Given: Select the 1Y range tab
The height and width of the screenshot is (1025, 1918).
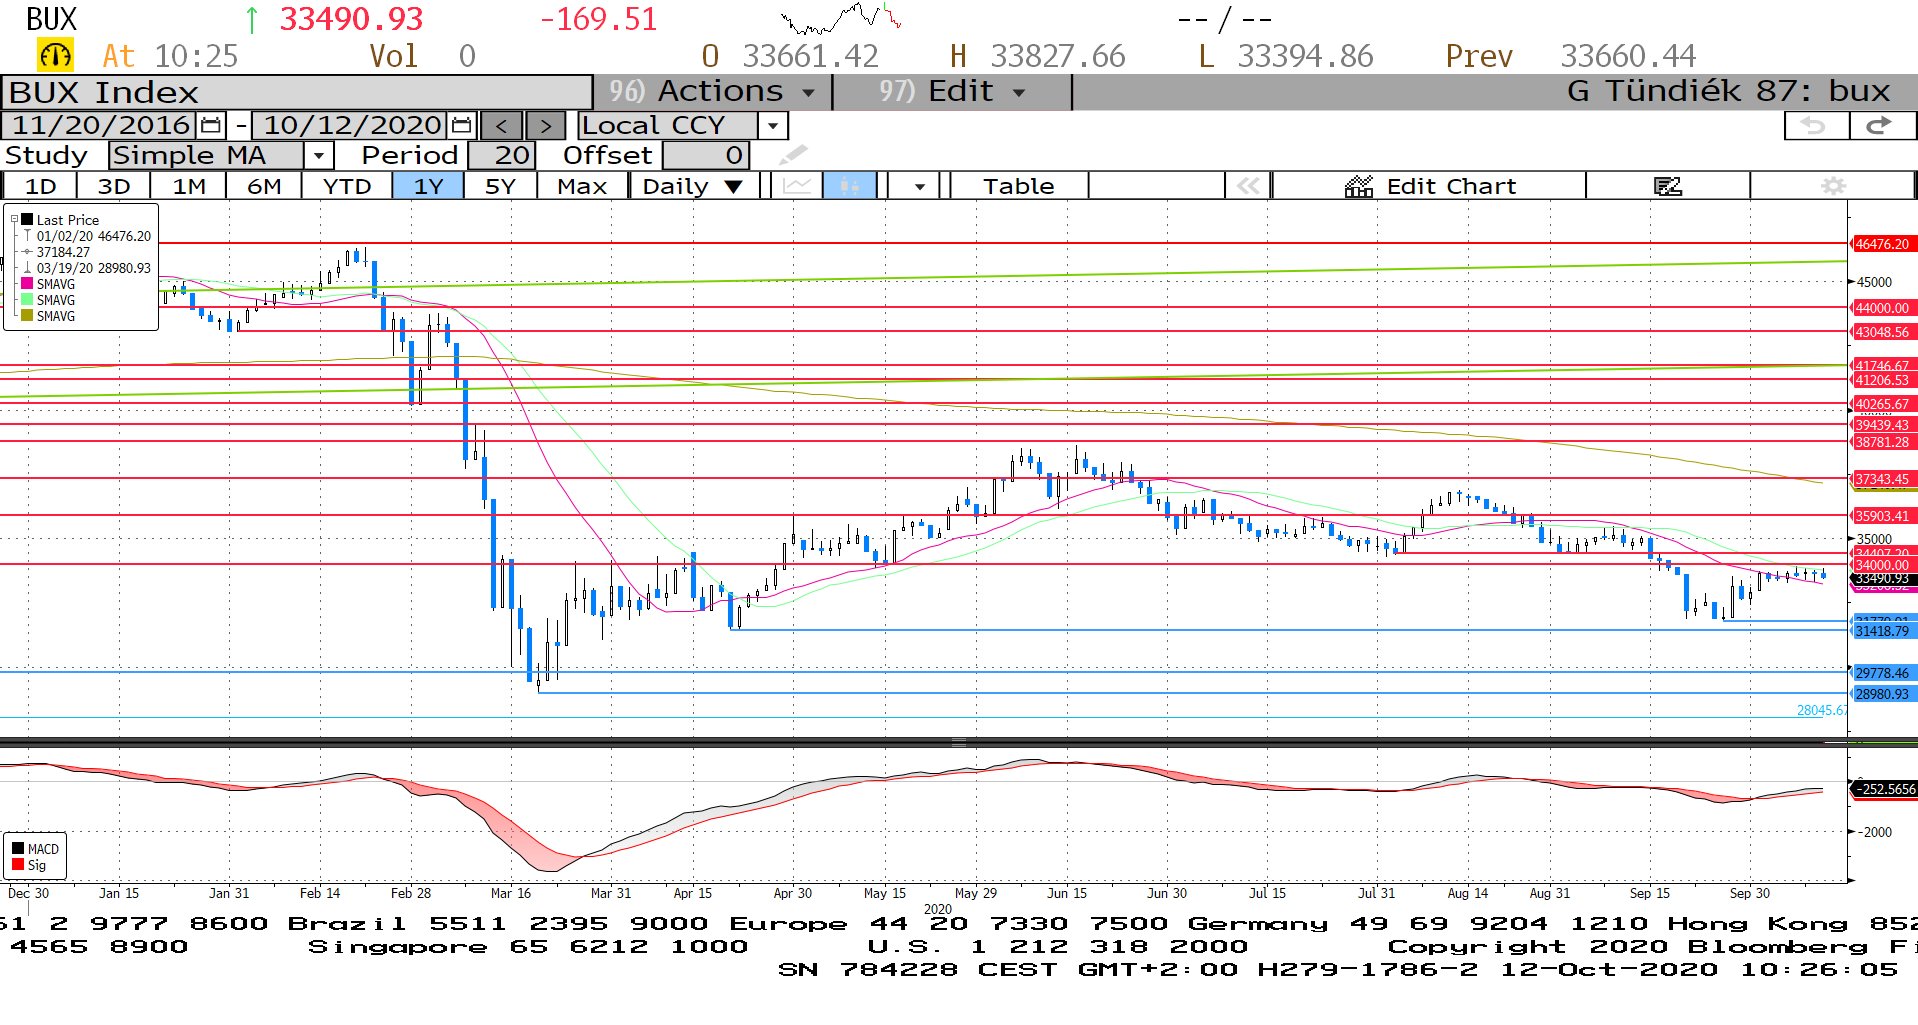Looking at the screenshot, I should 428,186.
